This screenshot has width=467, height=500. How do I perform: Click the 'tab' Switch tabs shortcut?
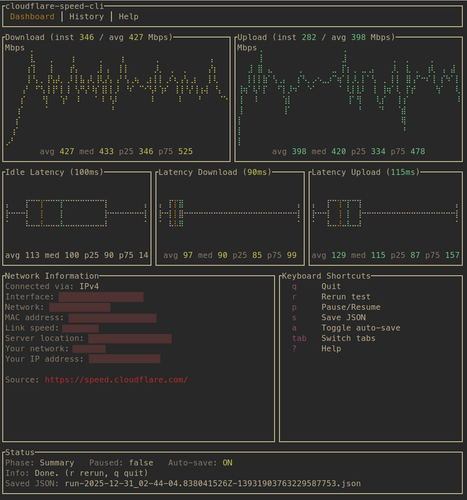(299, 338)
